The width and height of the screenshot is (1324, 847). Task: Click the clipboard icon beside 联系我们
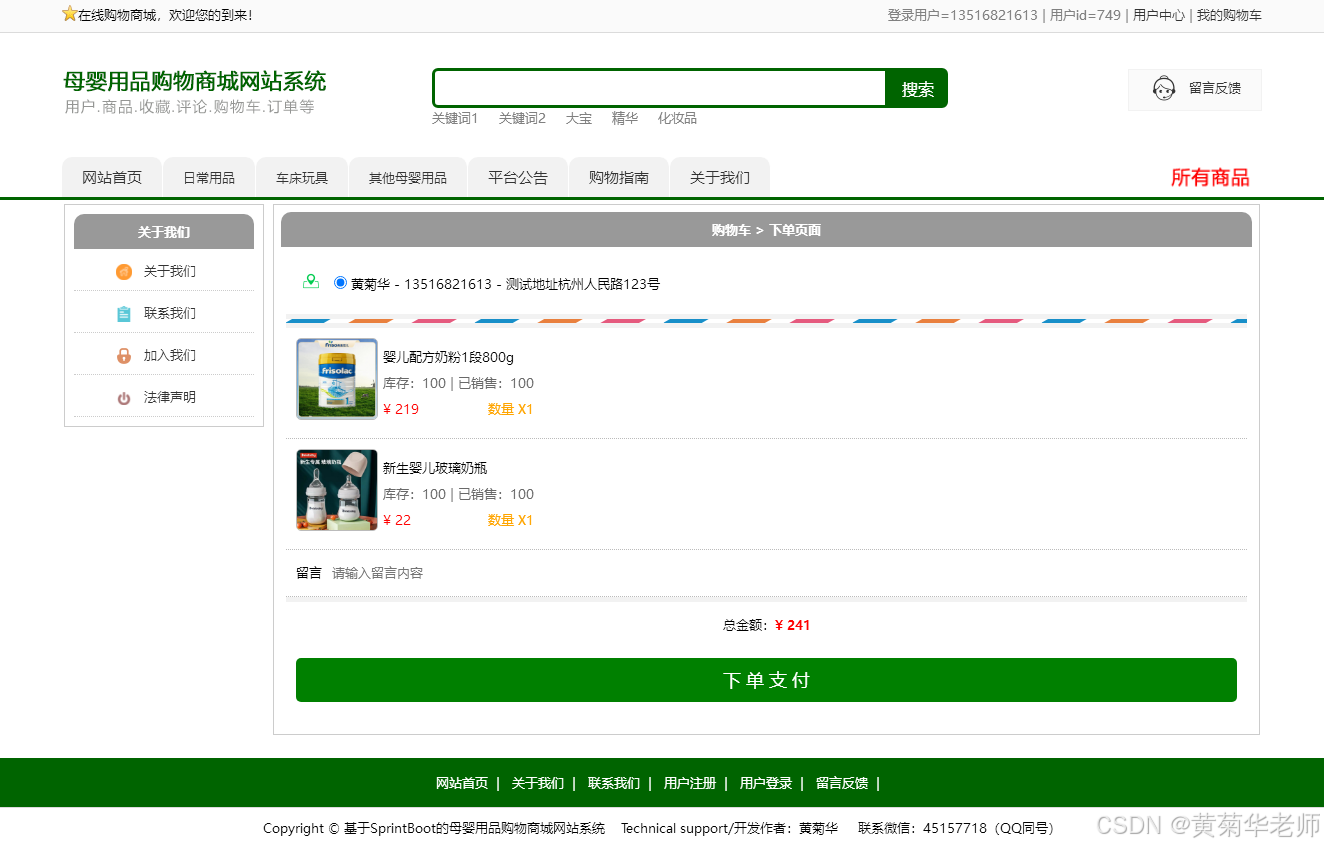(x=124, y=314)
